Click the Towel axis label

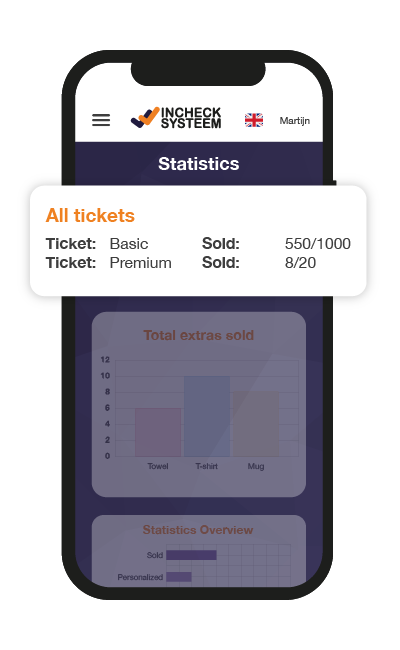click(x=158, y=466)
